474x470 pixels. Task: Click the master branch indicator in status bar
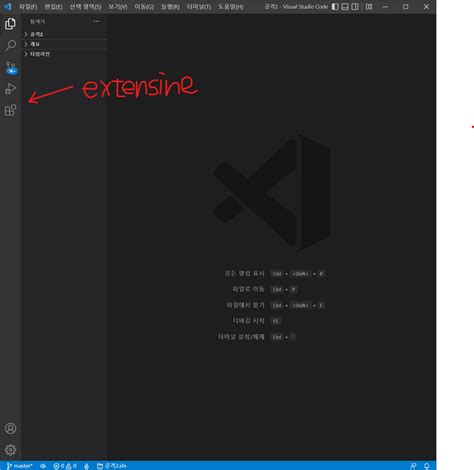click(x=20, y=466)
